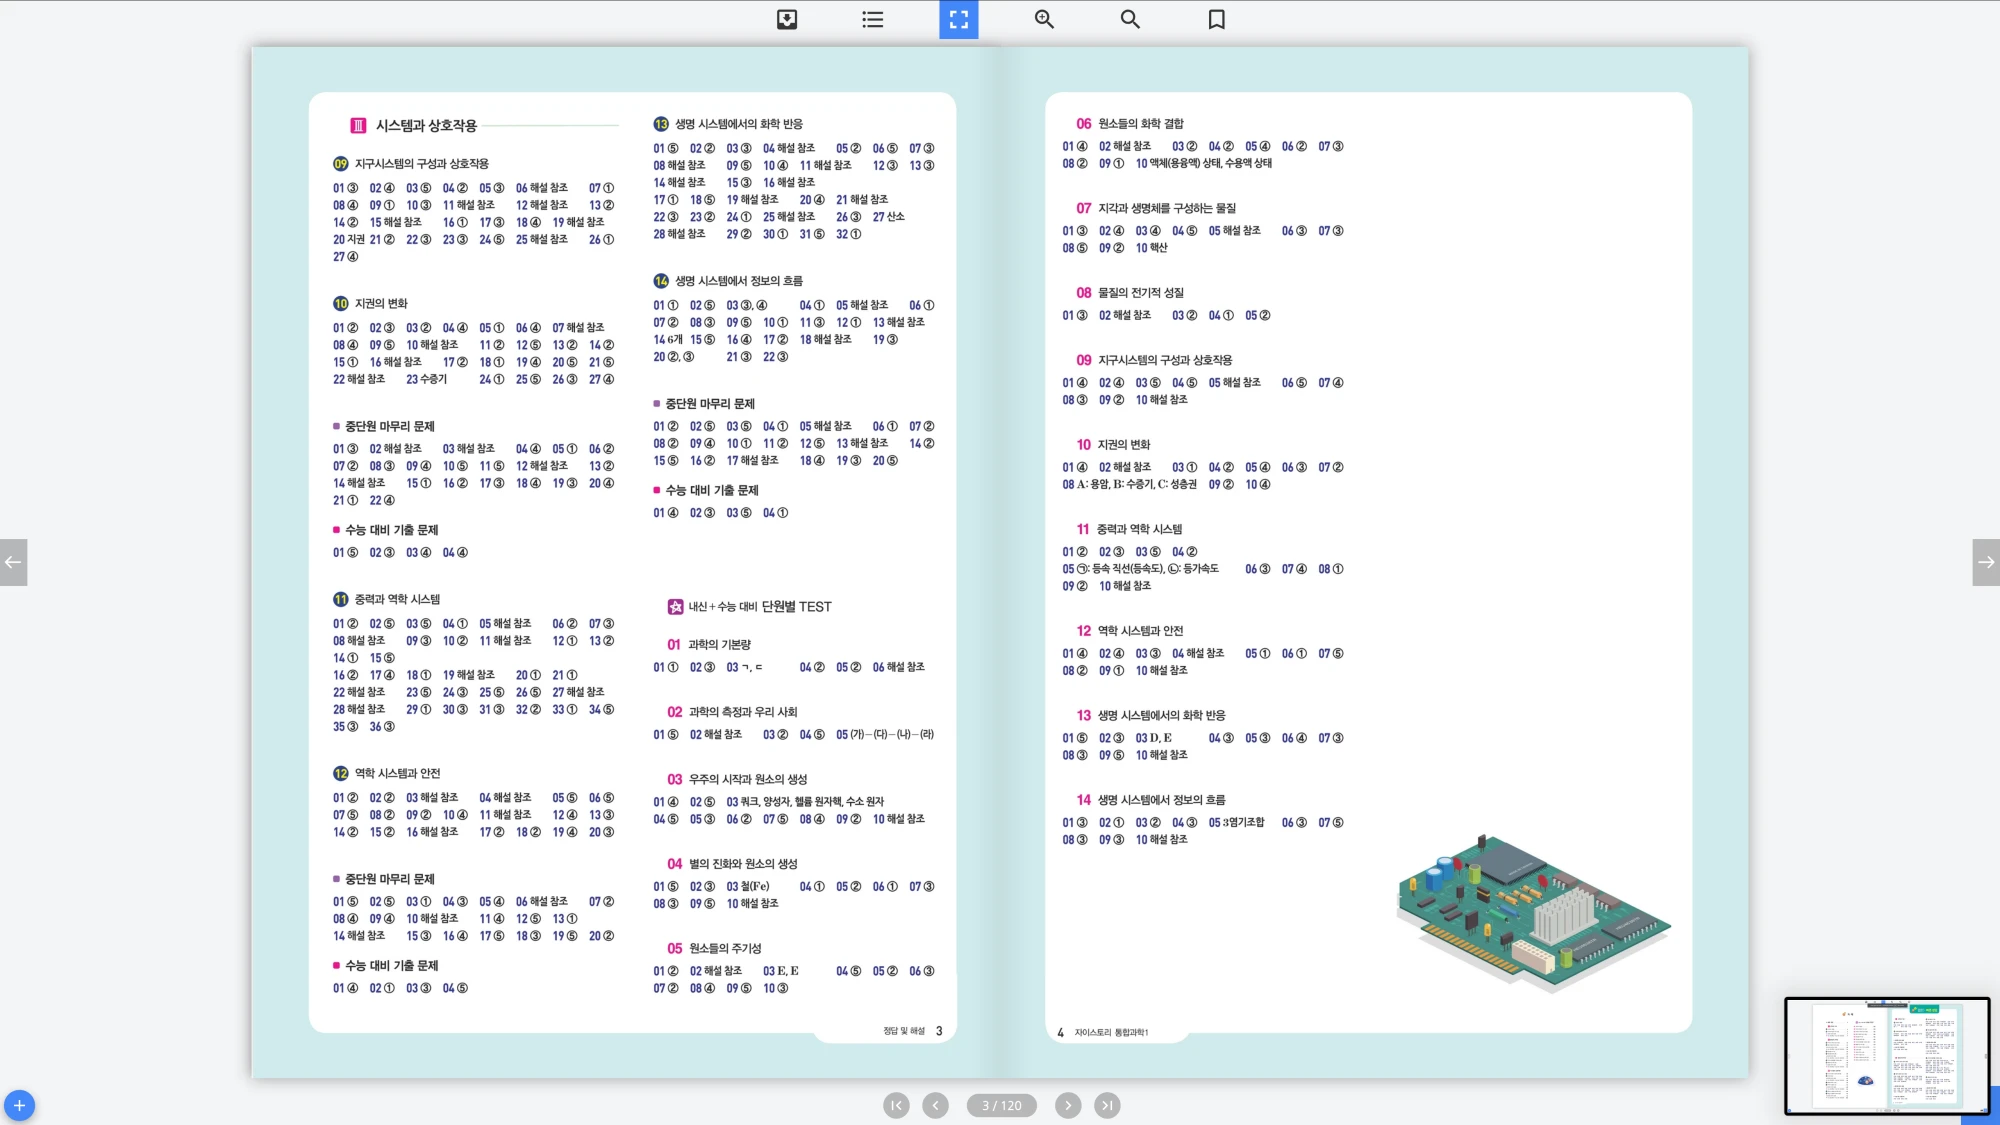Click the 시스템과 상호작용 section title
This screenshot has width=2000, height=1125.
coord(426,126)
